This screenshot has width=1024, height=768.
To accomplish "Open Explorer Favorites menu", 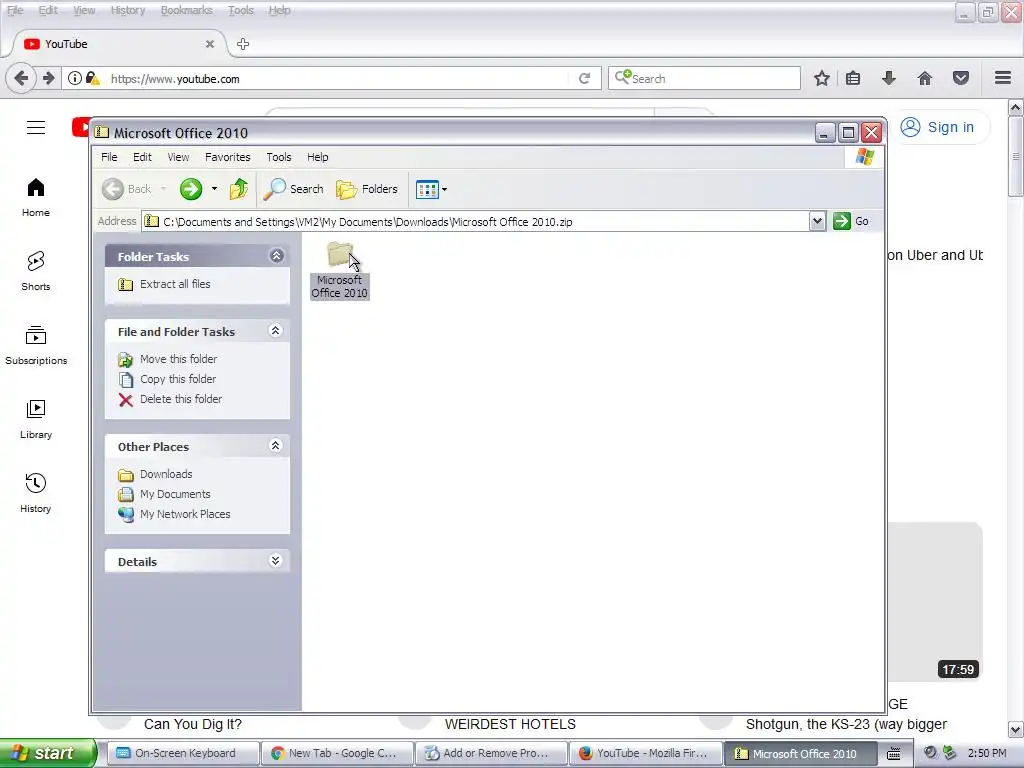I will click(x=227, y=157).
